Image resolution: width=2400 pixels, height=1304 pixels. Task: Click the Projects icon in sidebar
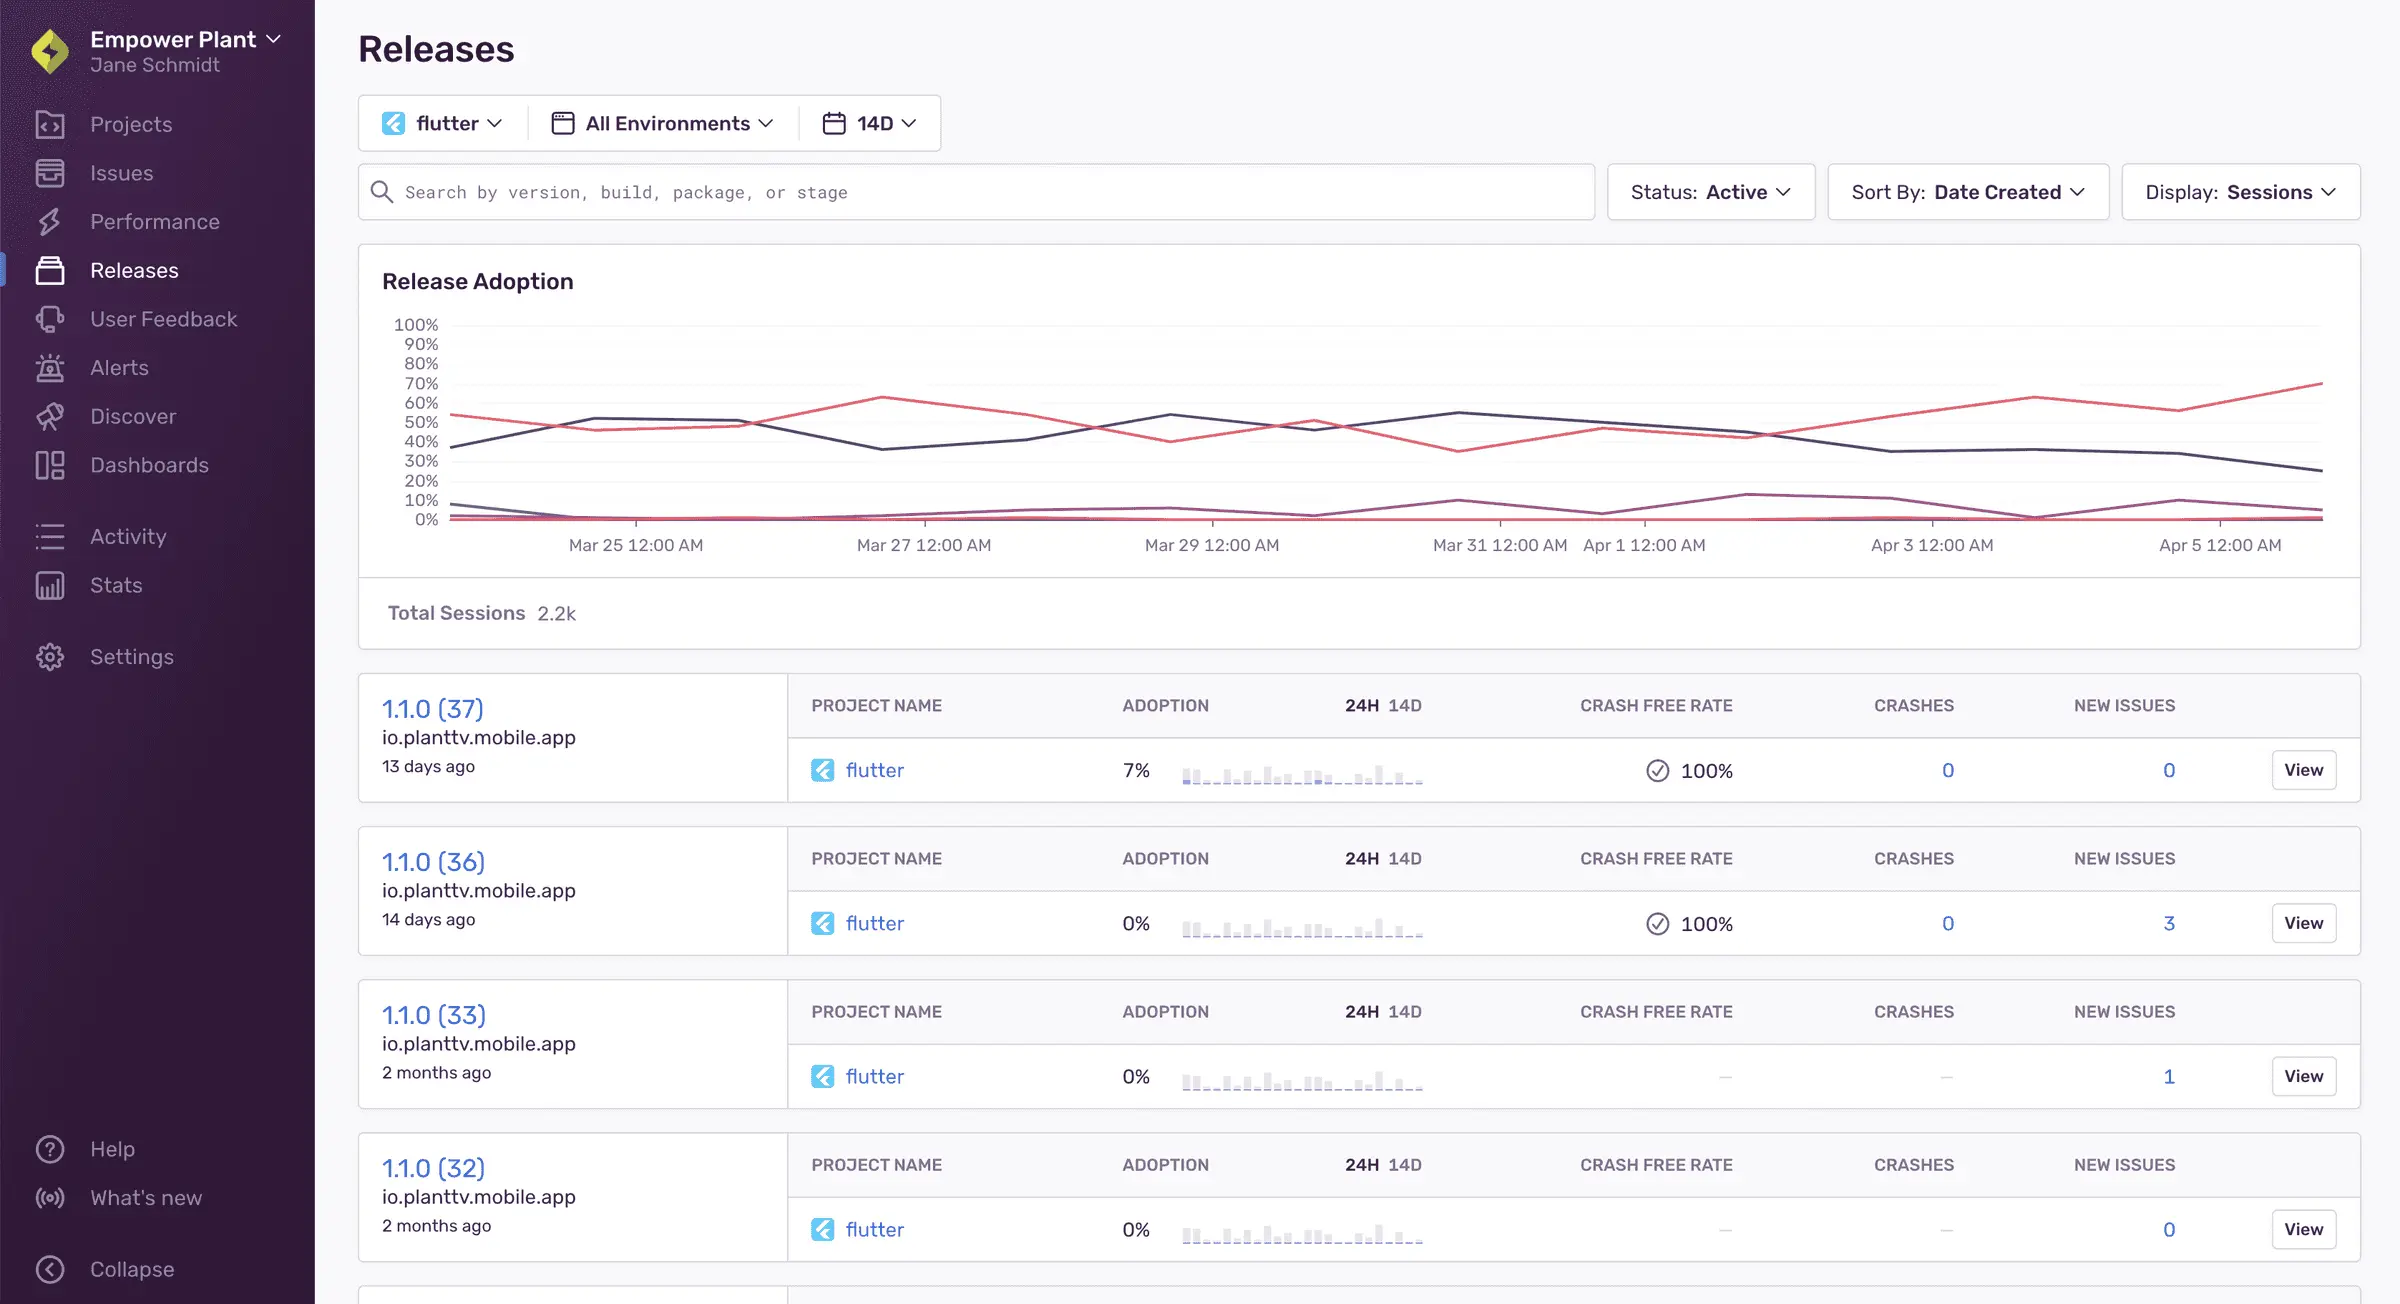50,124
